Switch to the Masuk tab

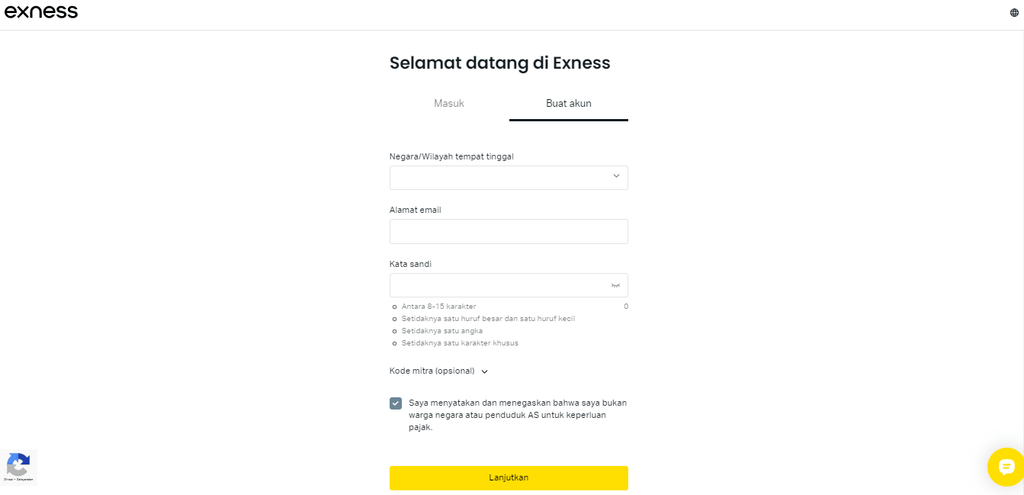(x=449, y=103)
